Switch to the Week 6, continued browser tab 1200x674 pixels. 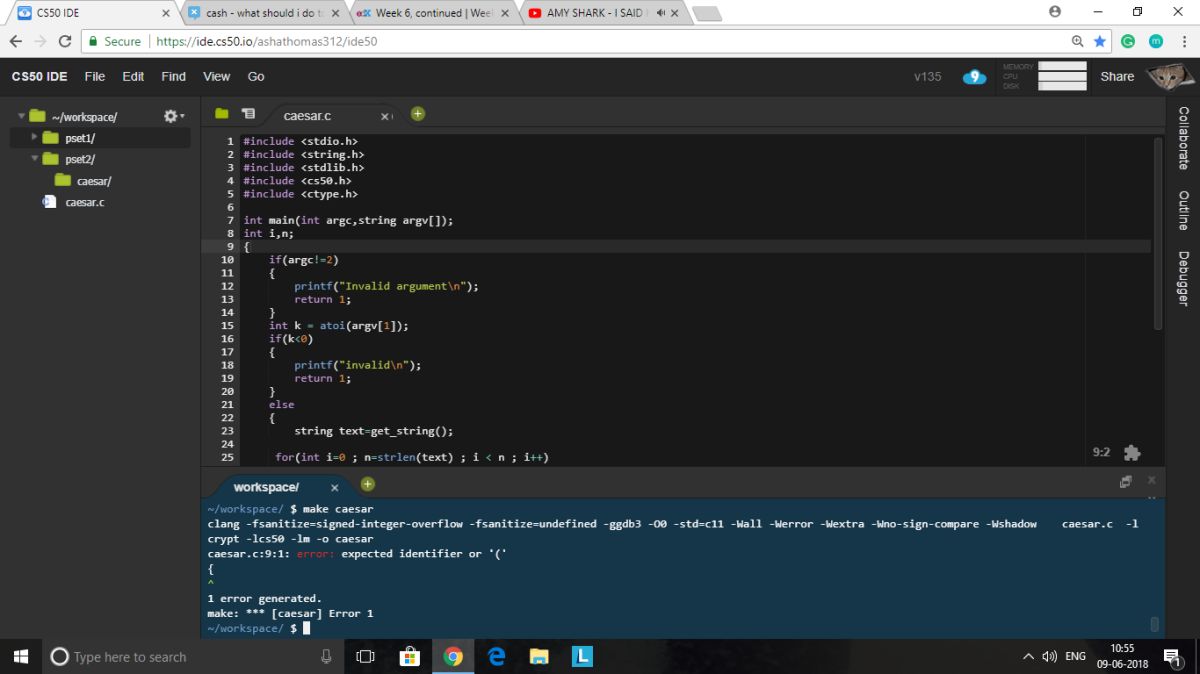pos(433,13)
